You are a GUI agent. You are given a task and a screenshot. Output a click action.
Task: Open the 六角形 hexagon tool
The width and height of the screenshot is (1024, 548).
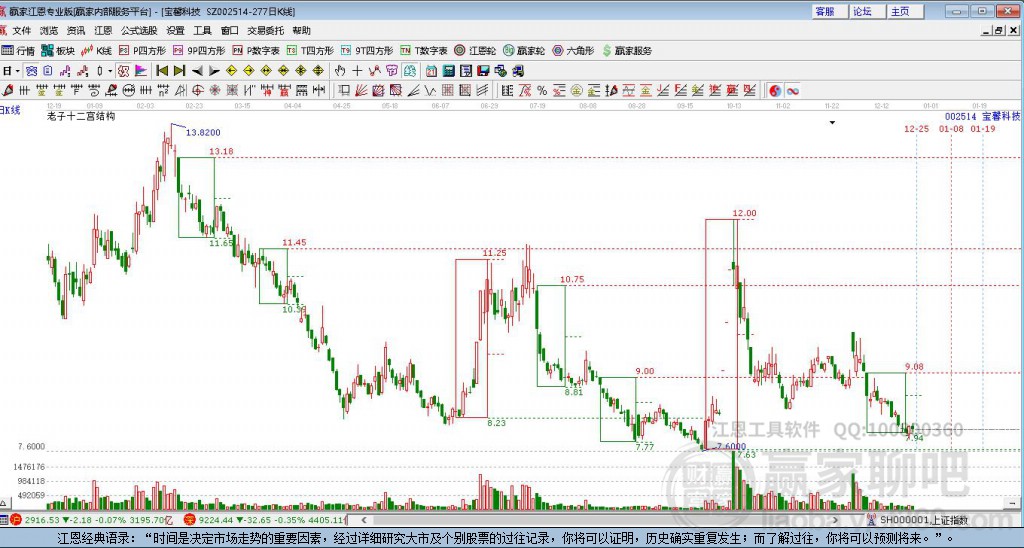(x=573, y=50)
